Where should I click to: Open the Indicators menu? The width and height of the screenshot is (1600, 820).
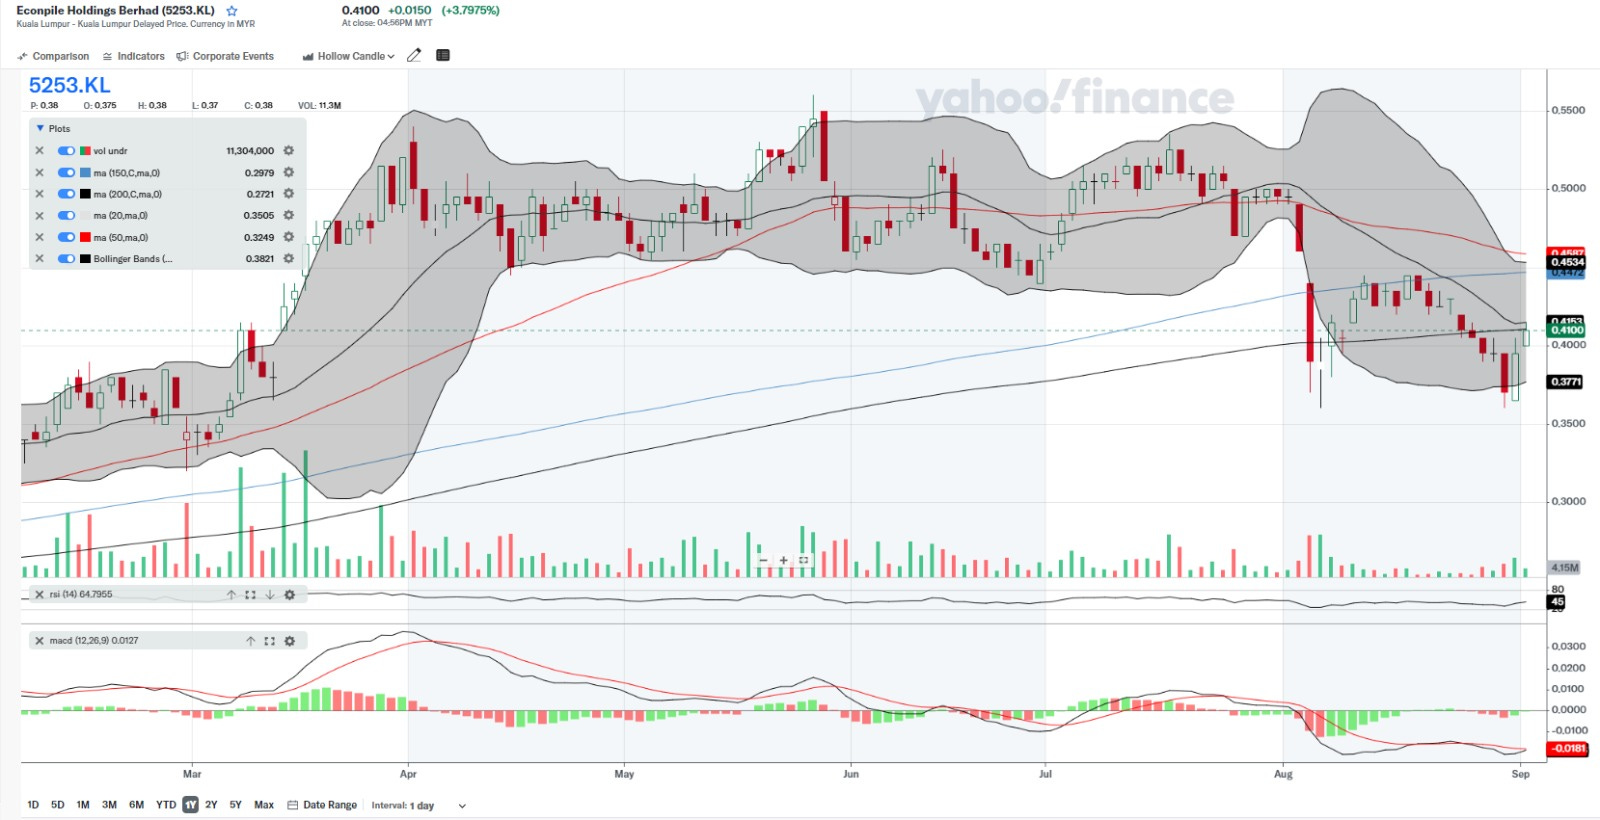point(133,56)
